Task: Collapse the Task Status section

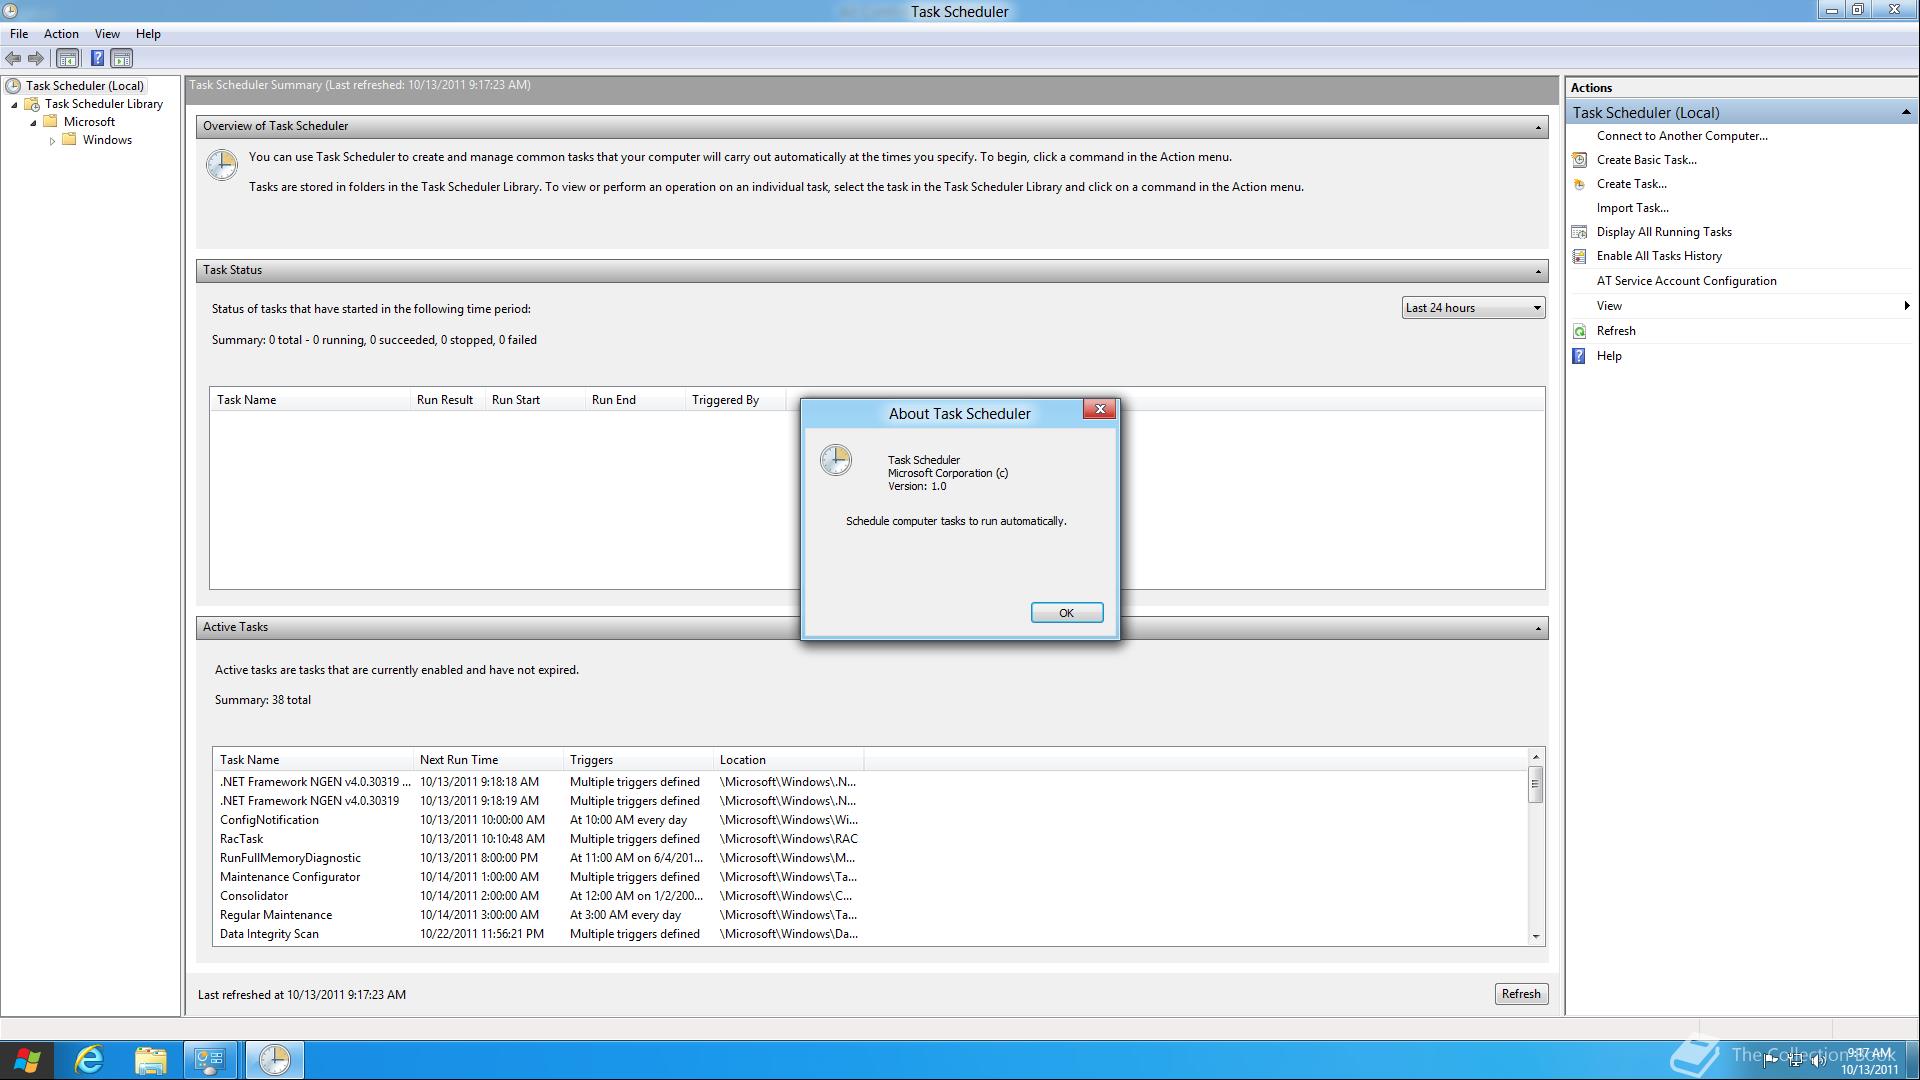Action: [1537, 271]
